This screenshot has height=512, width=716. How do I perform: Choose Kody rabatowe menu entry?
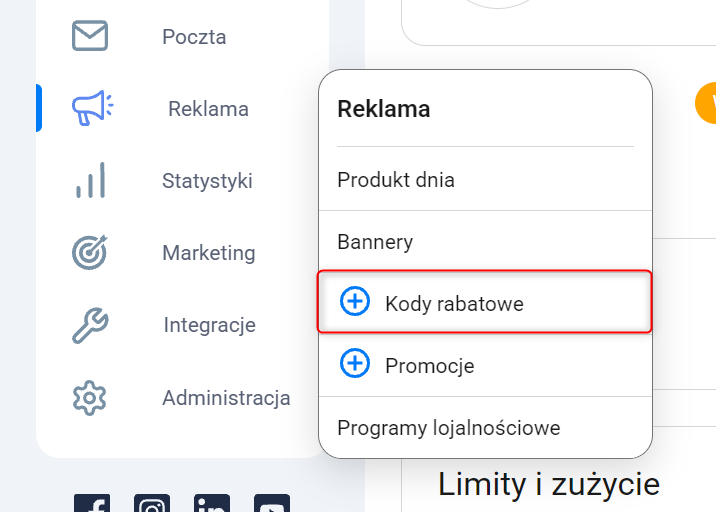484,302
